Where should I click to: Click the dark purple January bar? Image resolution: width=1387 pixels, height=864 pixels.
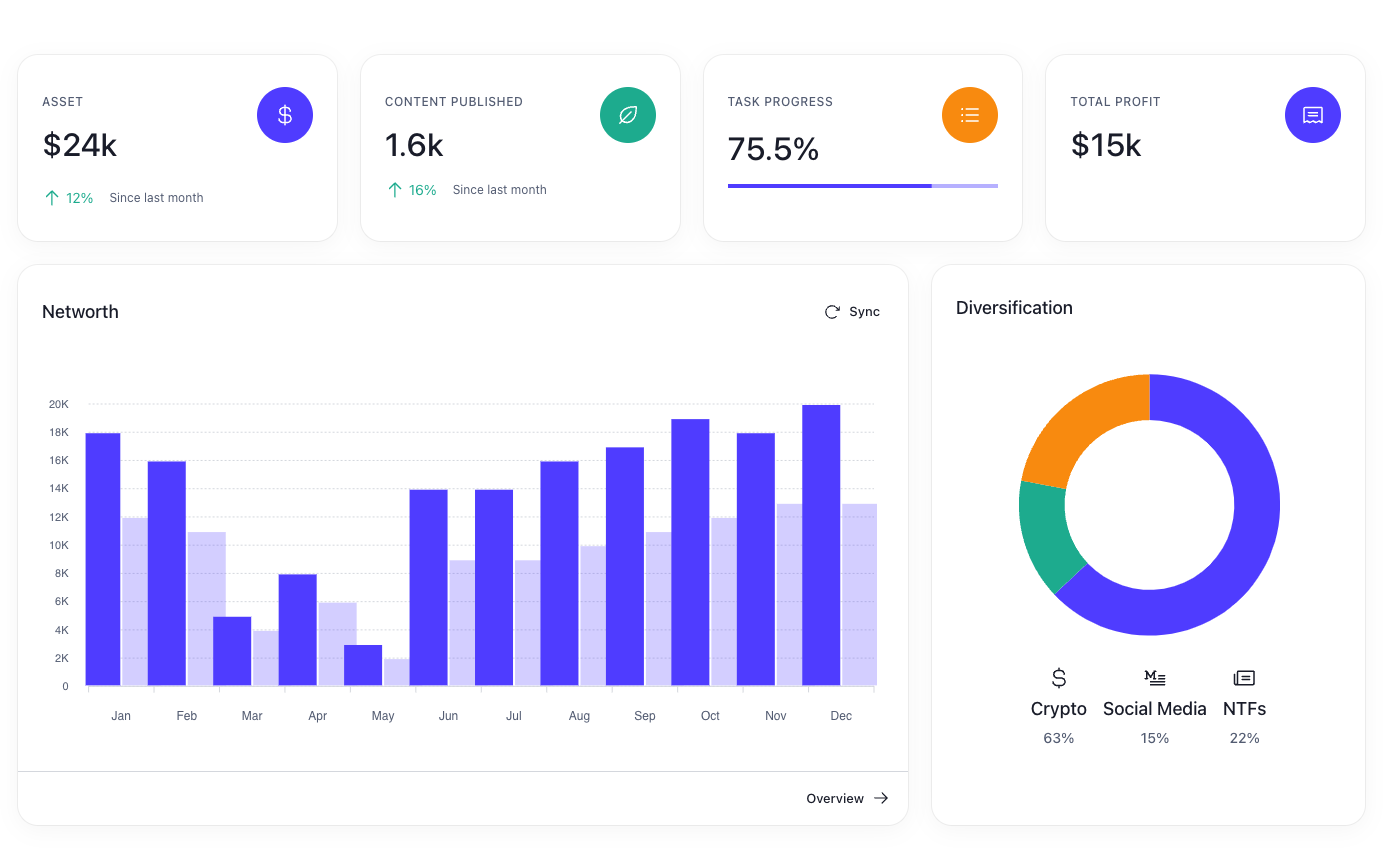[103, 559]
